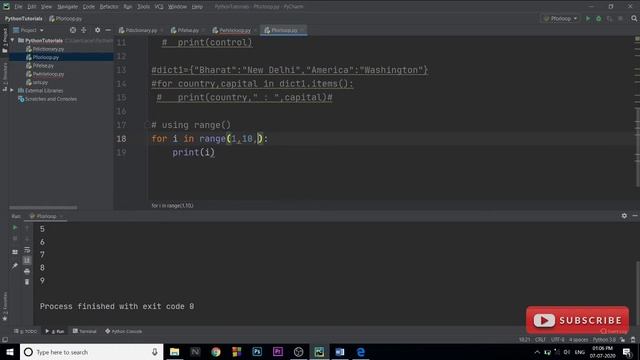The height and width of the screenshot is (360, 640).
Task: Collapse the PythonTutorials root folder
Action: [12, 40]
